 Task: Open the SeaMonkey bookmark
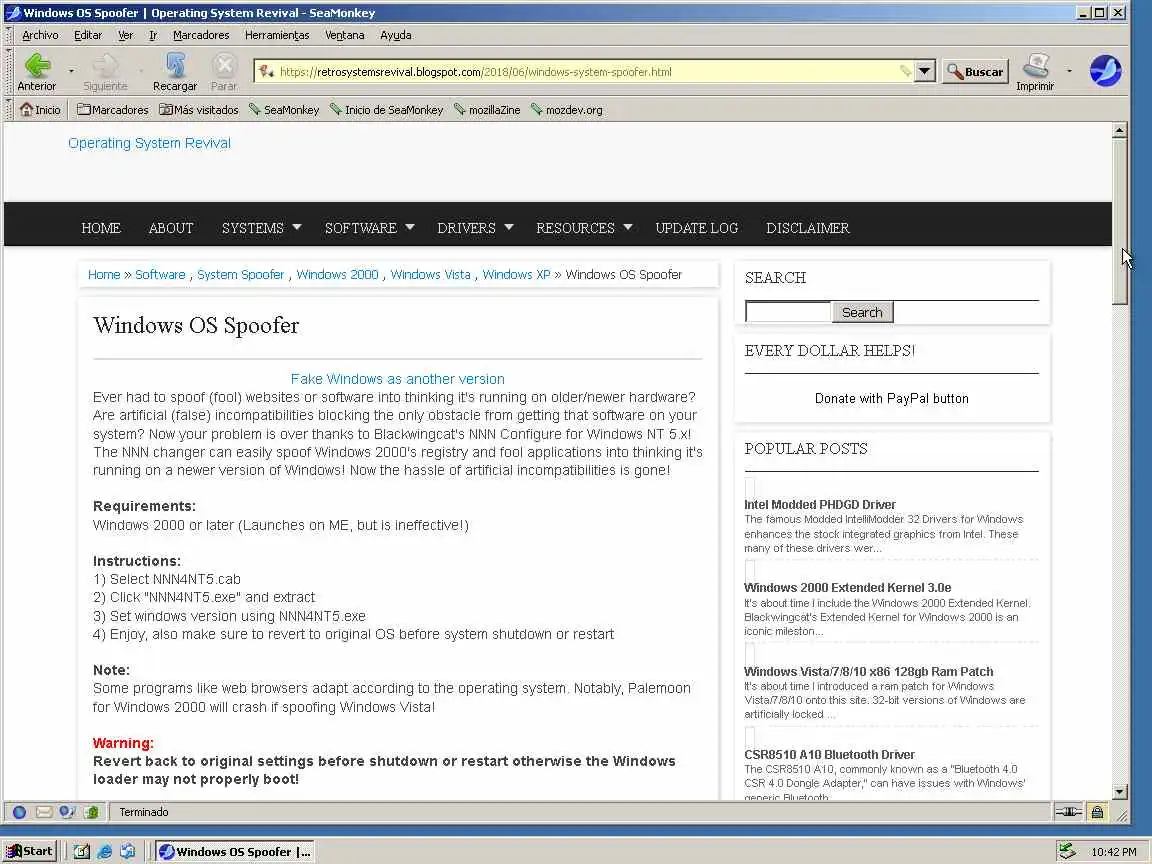(284, 109)
